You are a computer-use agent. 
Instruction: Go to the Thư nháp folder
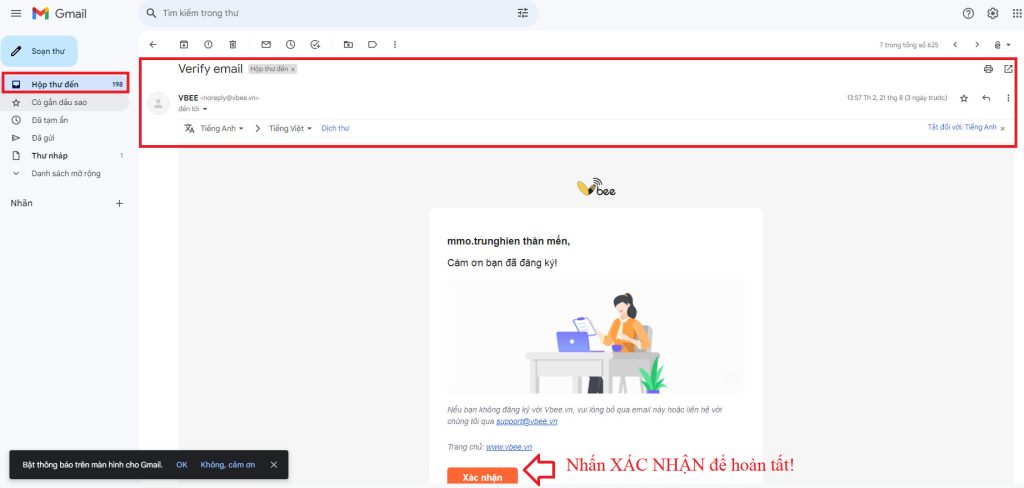point(49,155)
